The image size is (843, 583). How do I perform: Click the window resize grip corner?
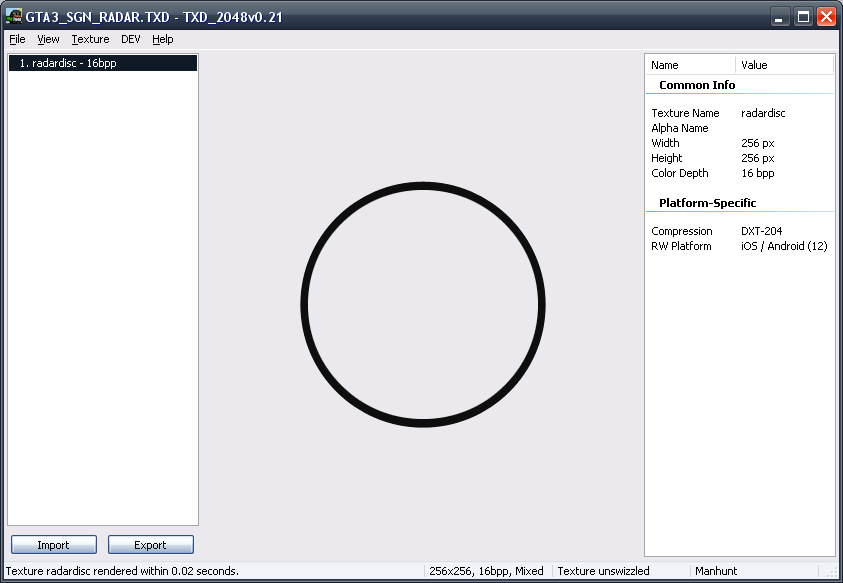point(833,573)
